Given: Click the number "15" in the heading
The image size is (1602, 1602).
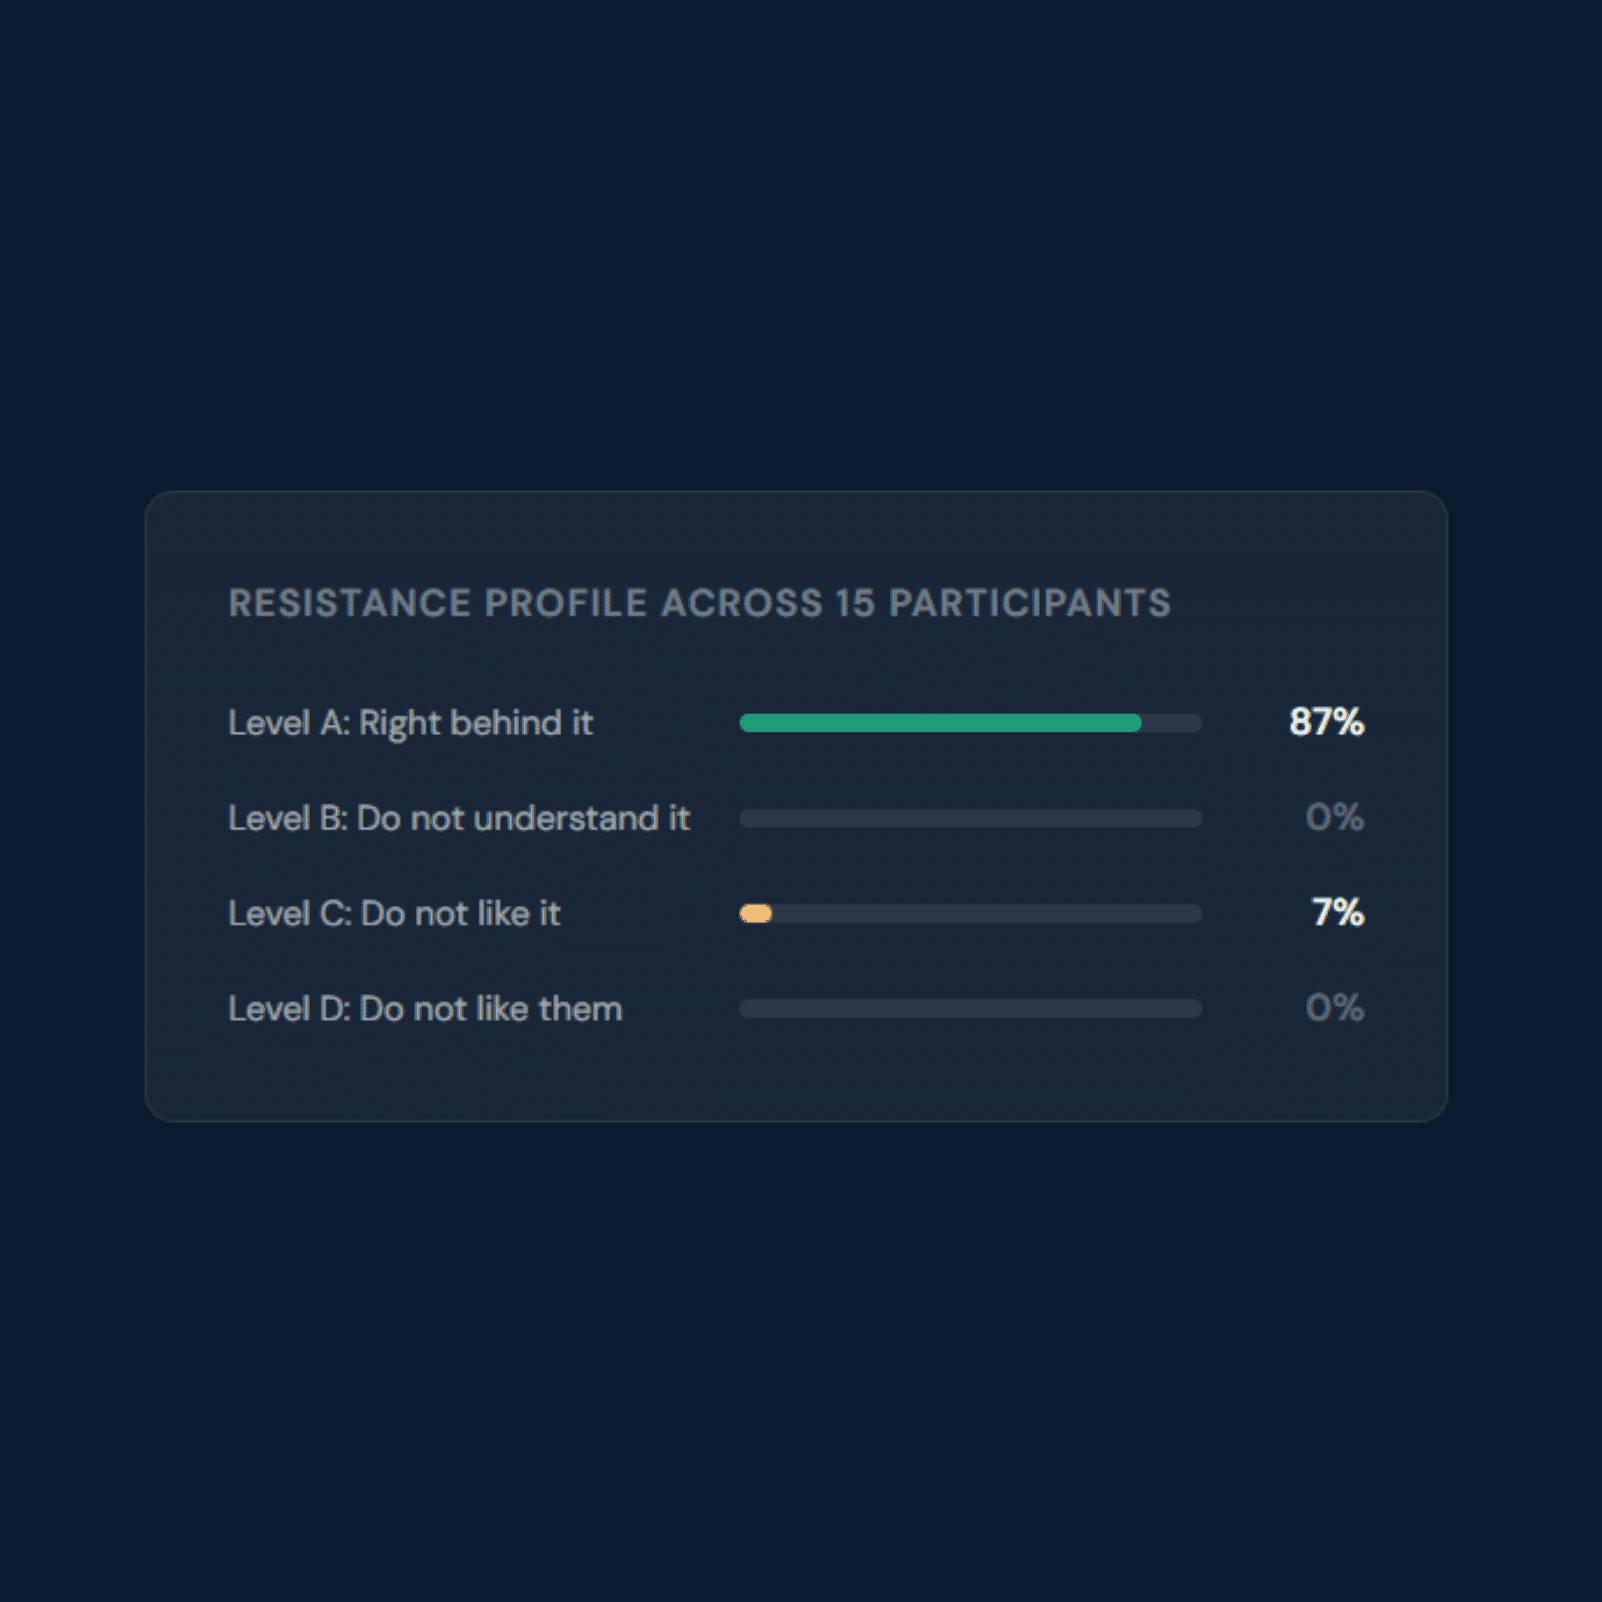Looking at the screenshot, I should (855, 603).
